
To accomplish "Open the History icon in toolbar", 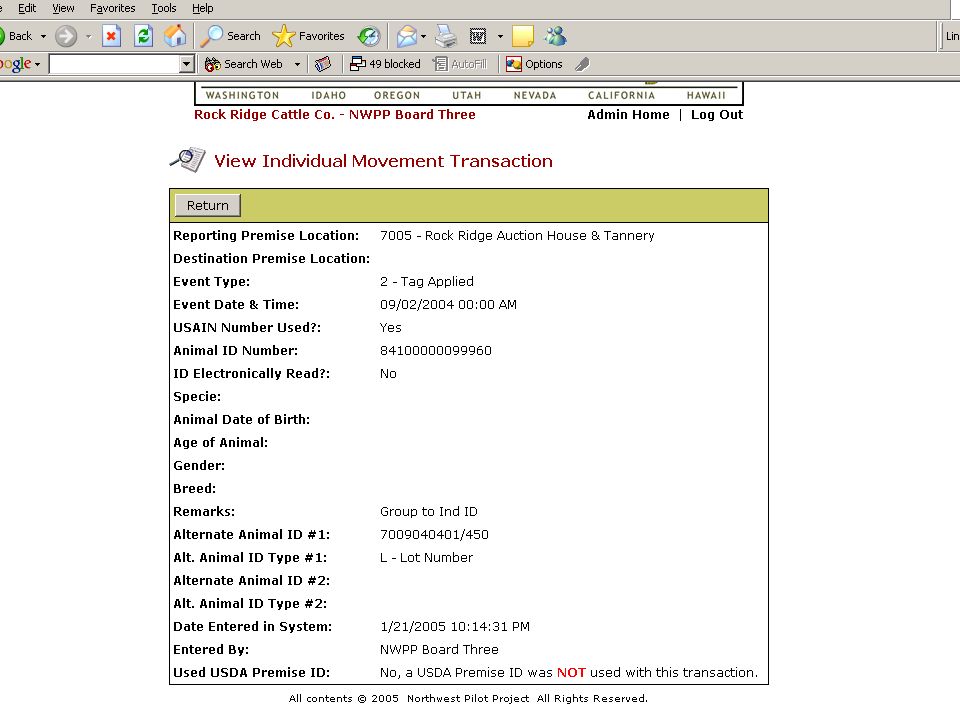I will click(369, 36).
